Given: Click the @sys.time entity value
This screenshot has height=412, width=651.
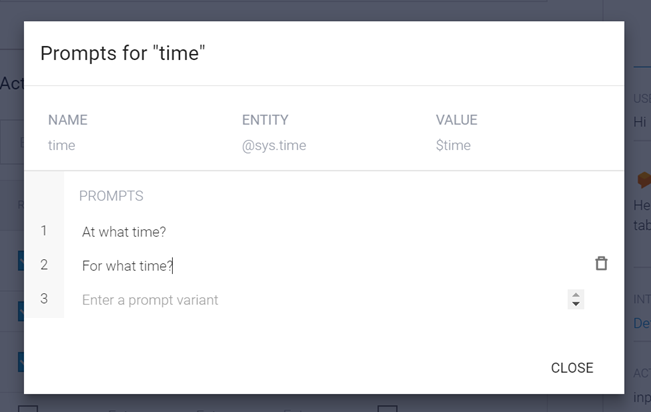Looking at the screenshot, I should coord(274,146).
